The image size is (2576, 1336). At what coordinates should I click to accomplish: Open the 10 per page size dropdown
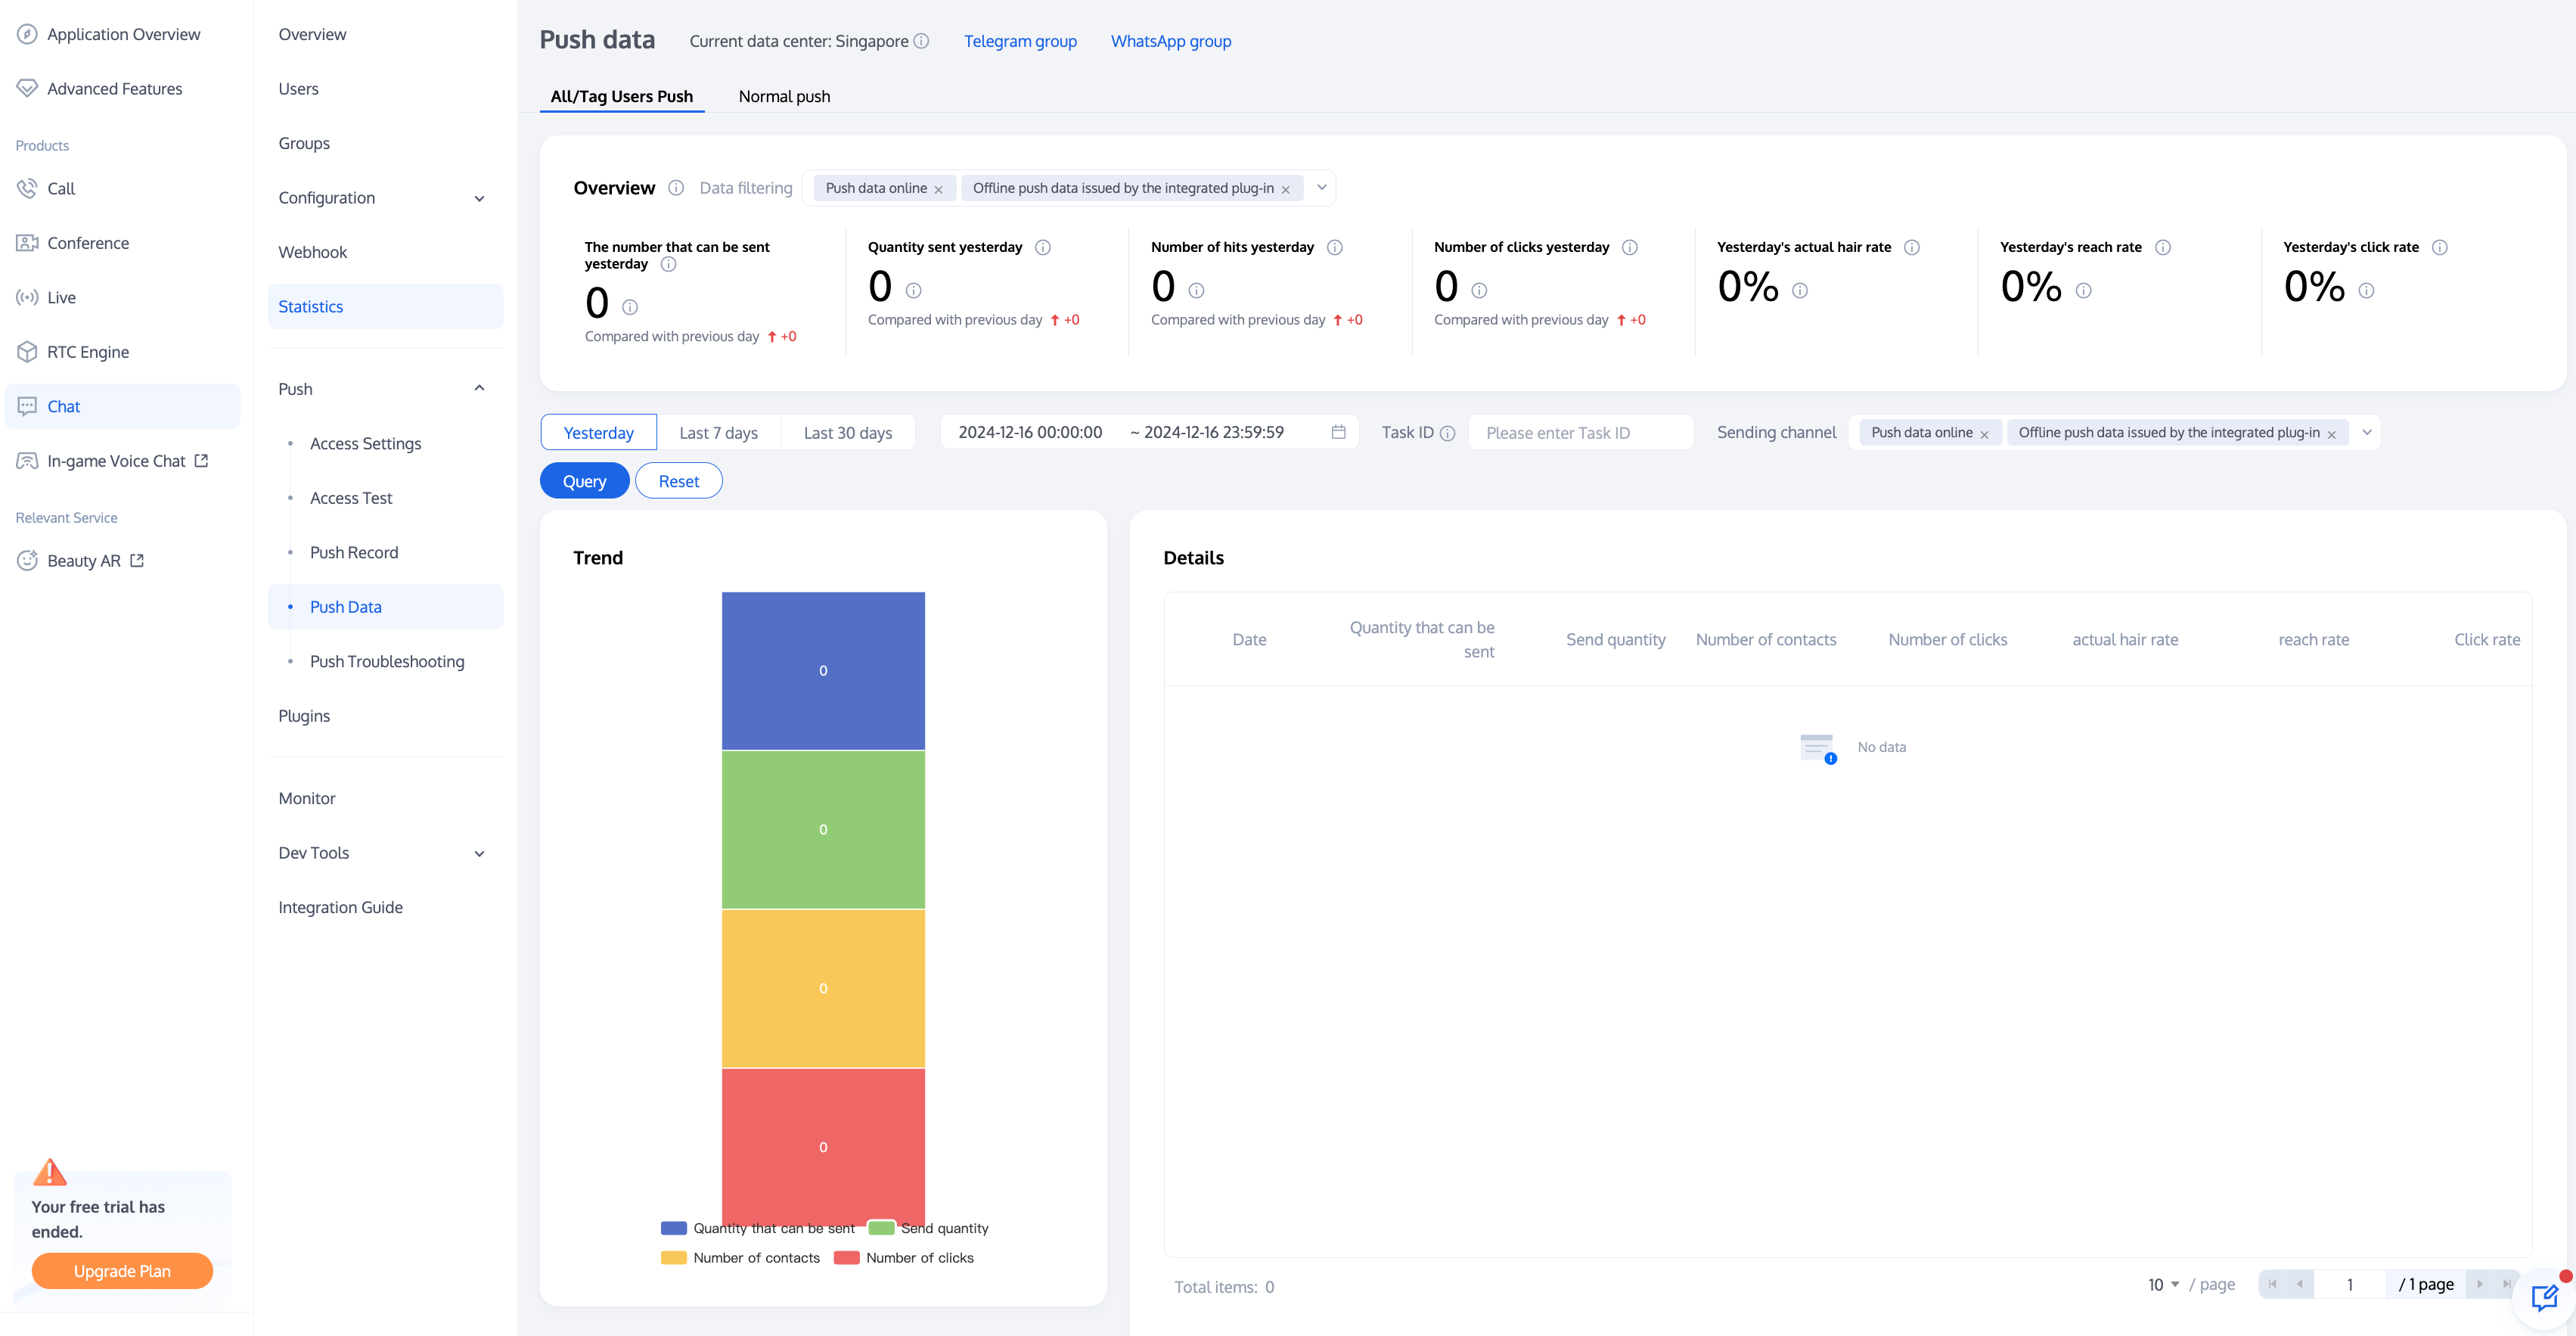[2163, 1284]
